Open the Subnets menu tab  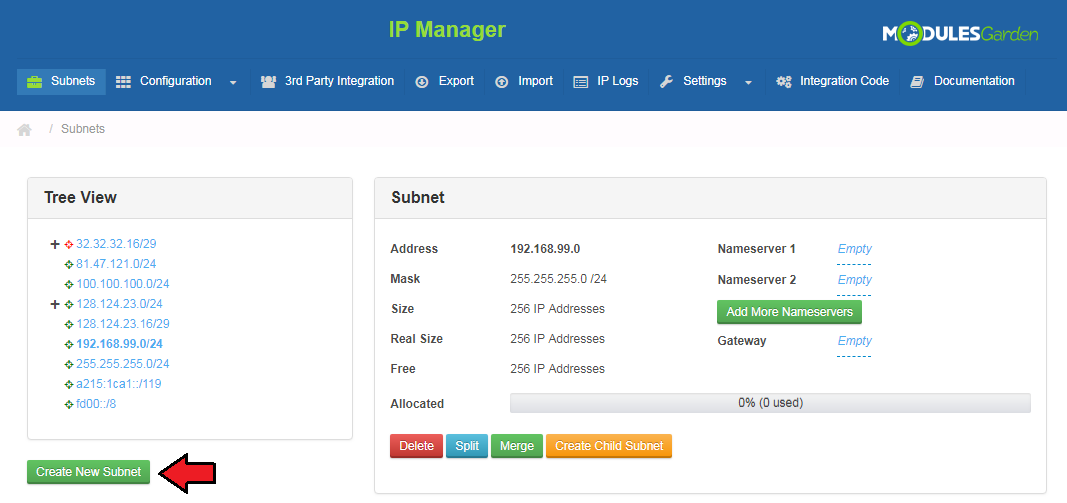pos(61,82)
